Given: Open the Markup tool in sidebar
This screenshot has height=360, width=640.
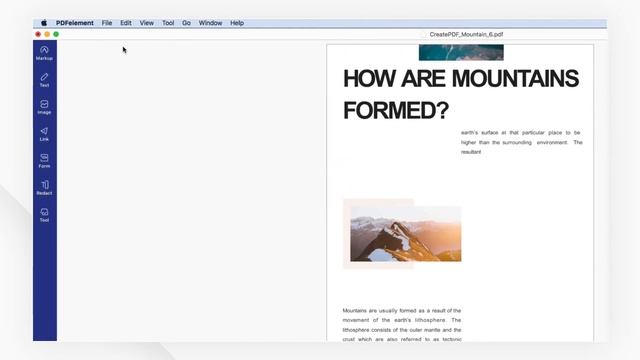Looking at the screenshot, I should coord(44,53).
